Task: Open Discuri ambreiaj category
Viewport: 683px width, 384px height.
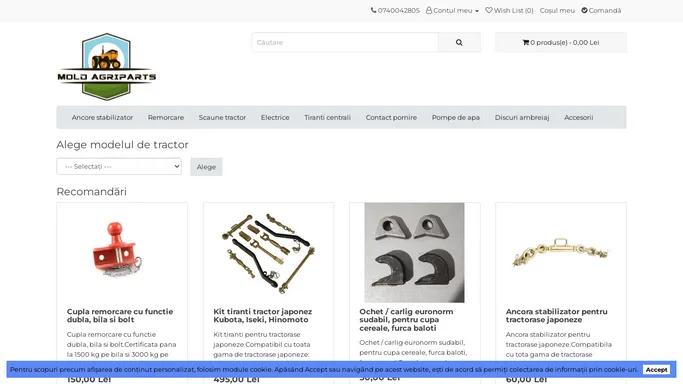Action: [522, 118]
